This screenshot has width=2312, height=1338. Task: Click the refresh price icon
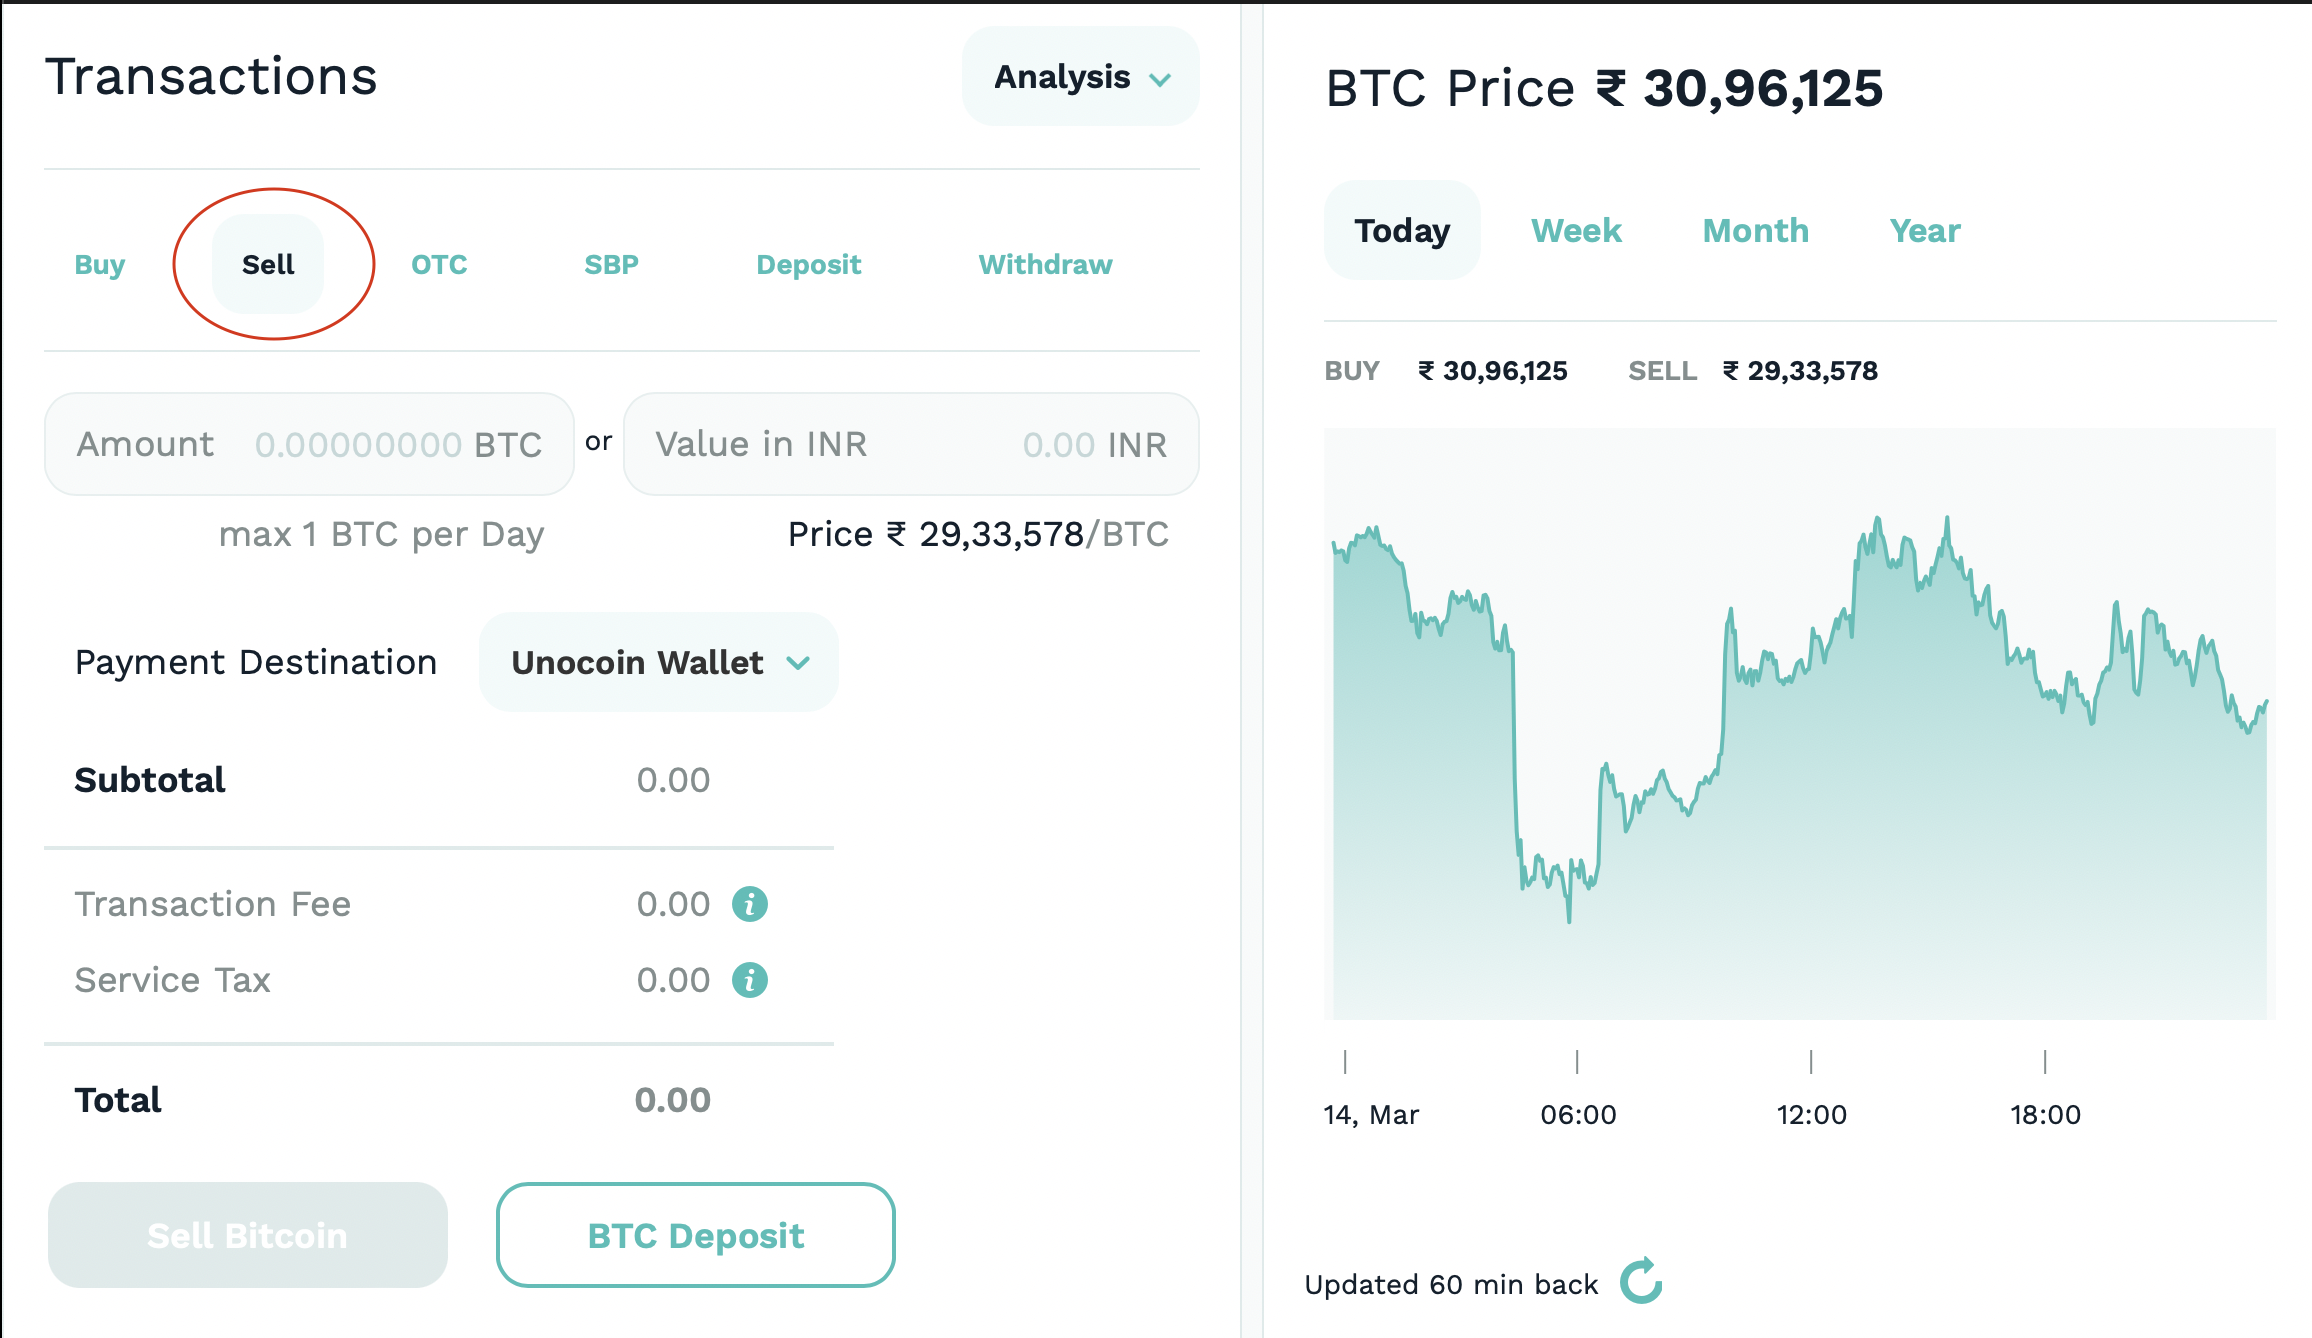coord(1641,1282)
